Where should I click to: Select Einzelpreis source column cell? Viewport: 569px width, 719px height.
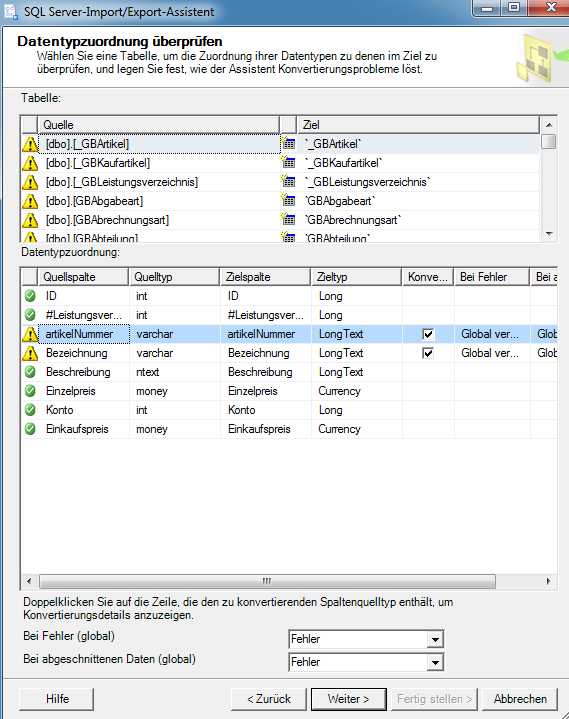[x=83, y=391]
